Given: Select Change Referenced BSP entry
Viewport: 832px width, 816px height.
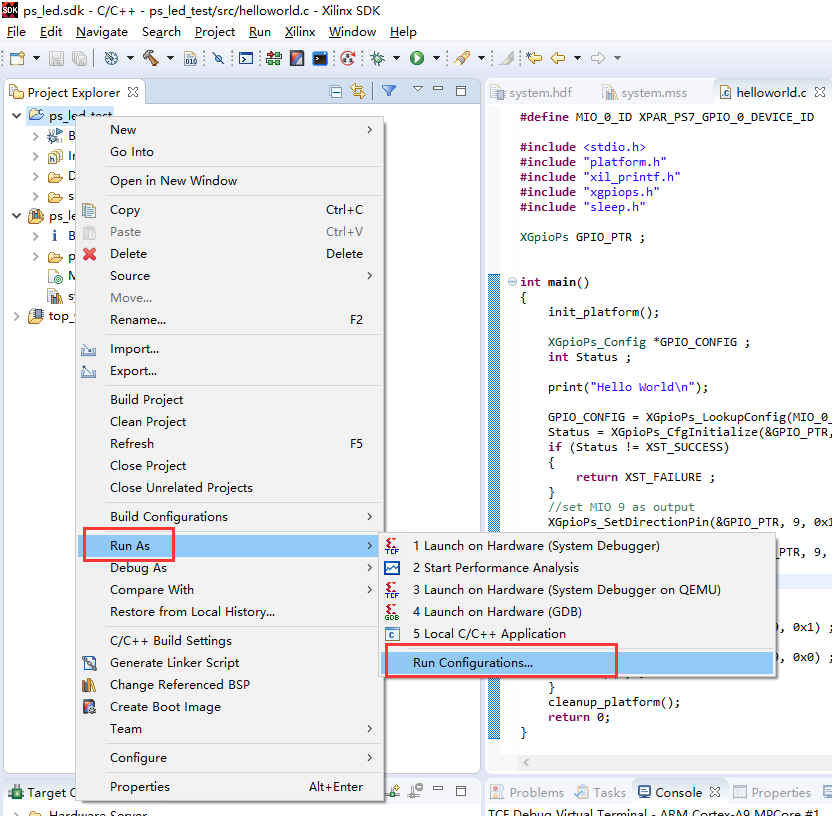Looking at the screenshot, I should tap(229, 685).
